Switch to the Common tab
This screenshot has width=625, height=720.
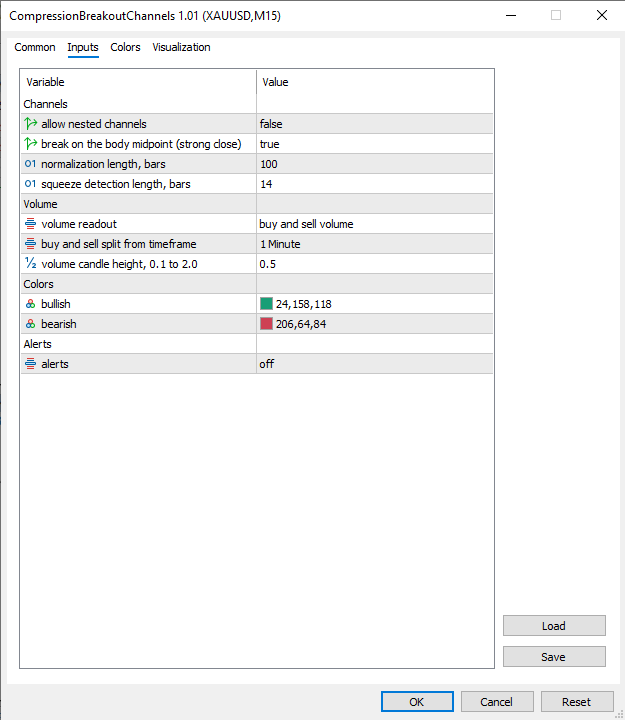click(35, 47)
